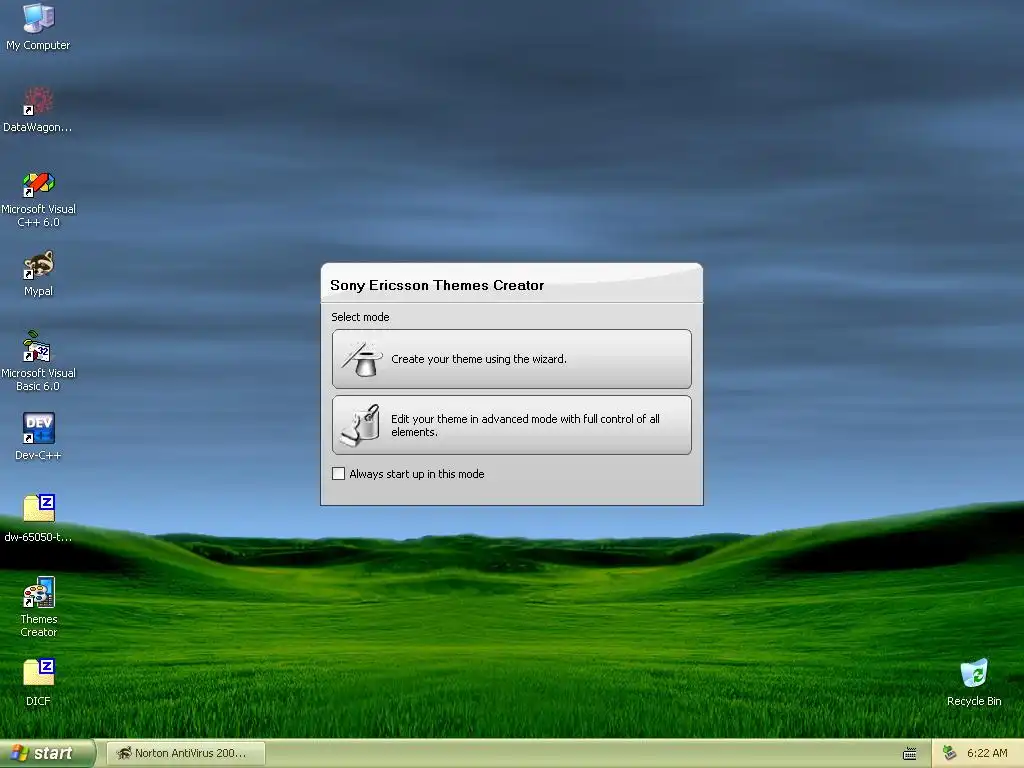This screenshot has width=1024, height=768.
Task: Open the Start menu
Action: tap(47, 753)
